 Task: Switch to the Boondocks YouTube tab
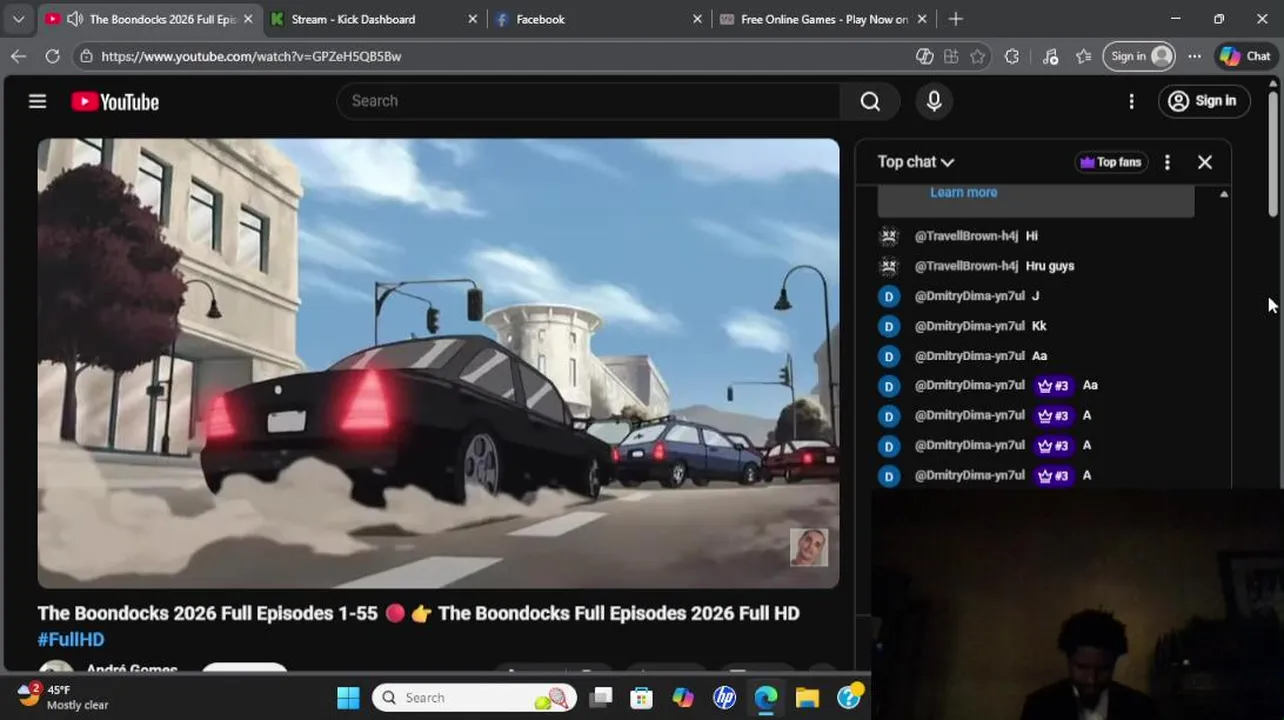(148, 19)
